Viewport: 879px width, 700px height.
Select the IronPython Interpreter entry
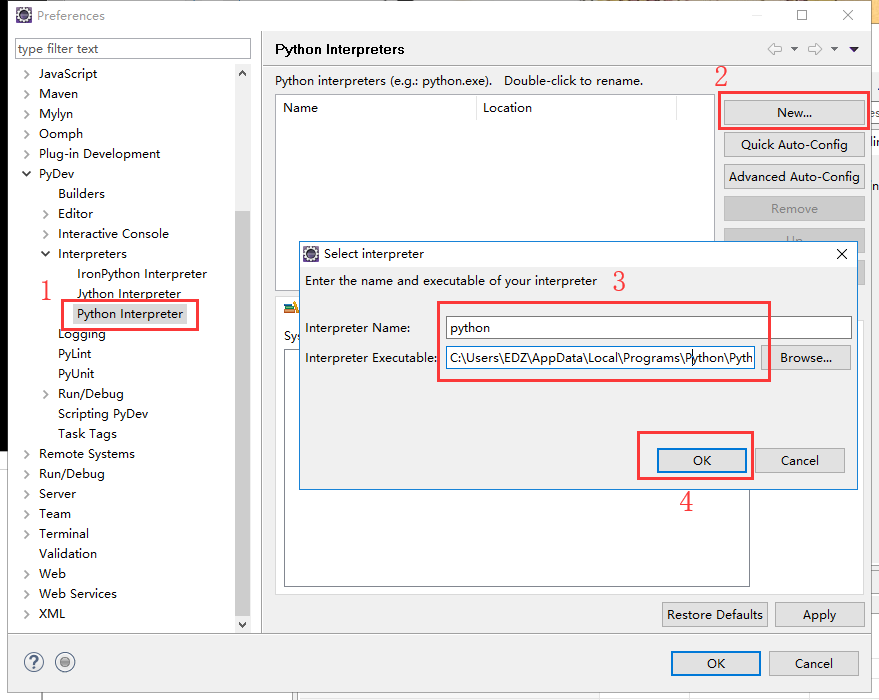click(x=141, y=273)
